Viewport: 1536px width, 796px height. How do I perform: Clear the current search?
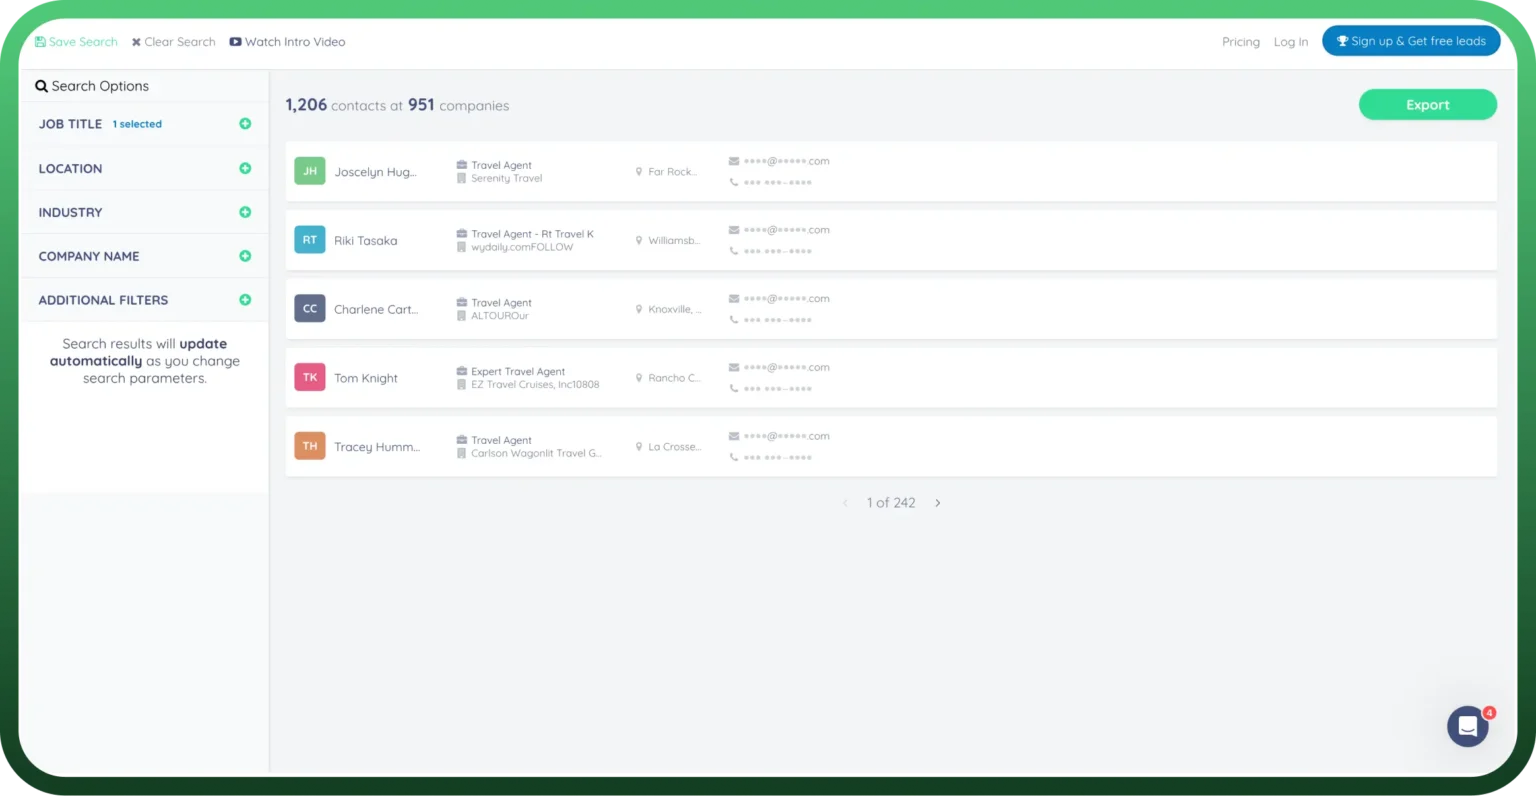173,42
